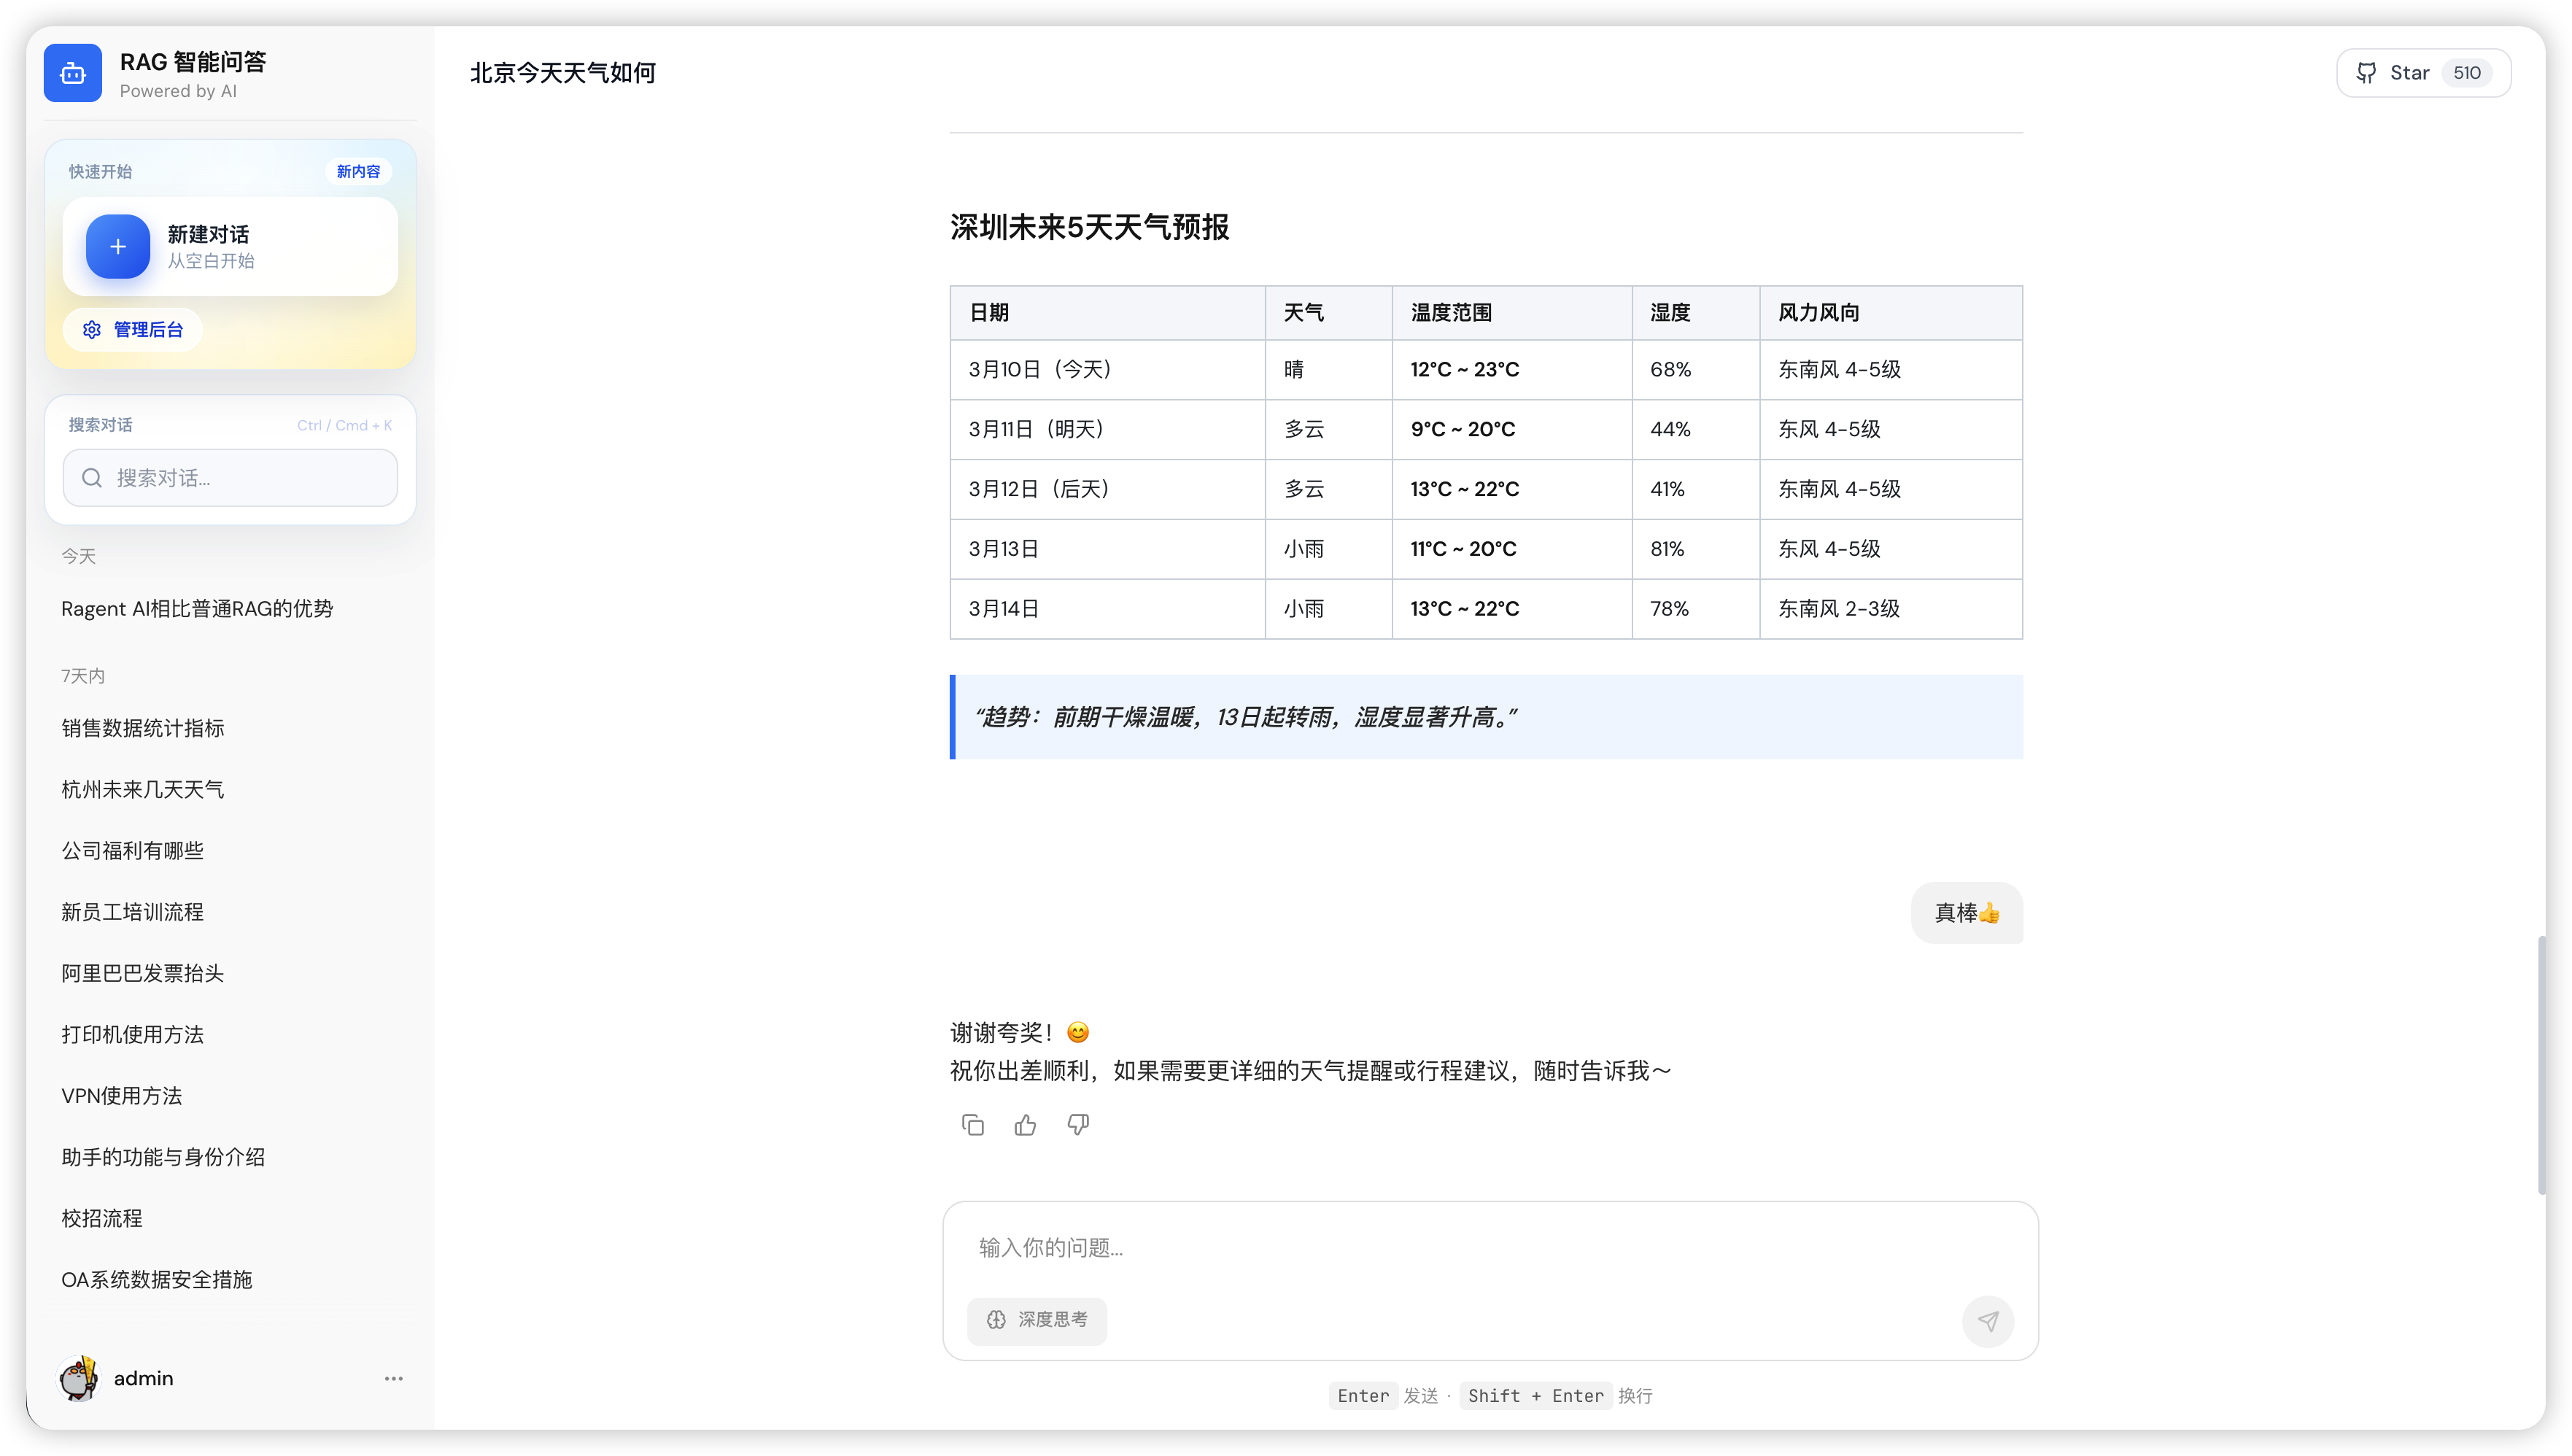Click the 新内容 badge
This screenshot has height=1456, width=2572.
point(358,172)
